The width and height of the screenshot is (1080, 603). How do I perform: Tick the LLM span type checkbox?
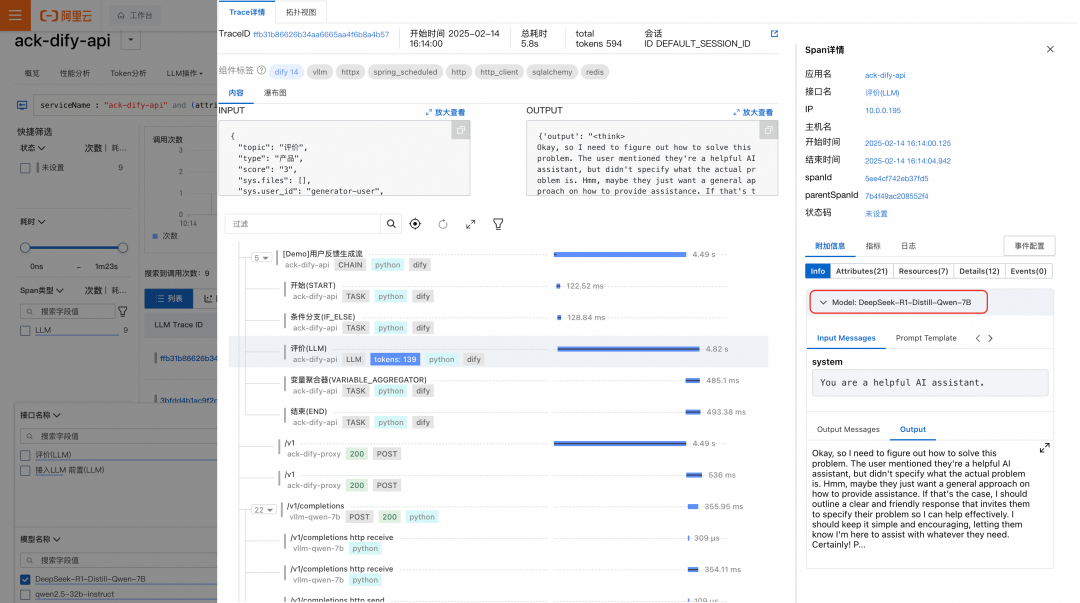26,329
